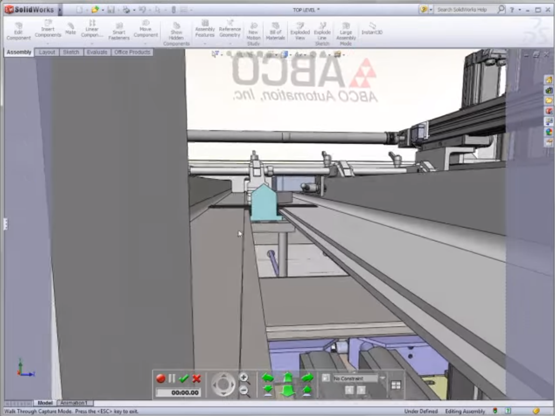Click the Pause recording button
This screenshot has height=416, width=555.
[172, 378]
